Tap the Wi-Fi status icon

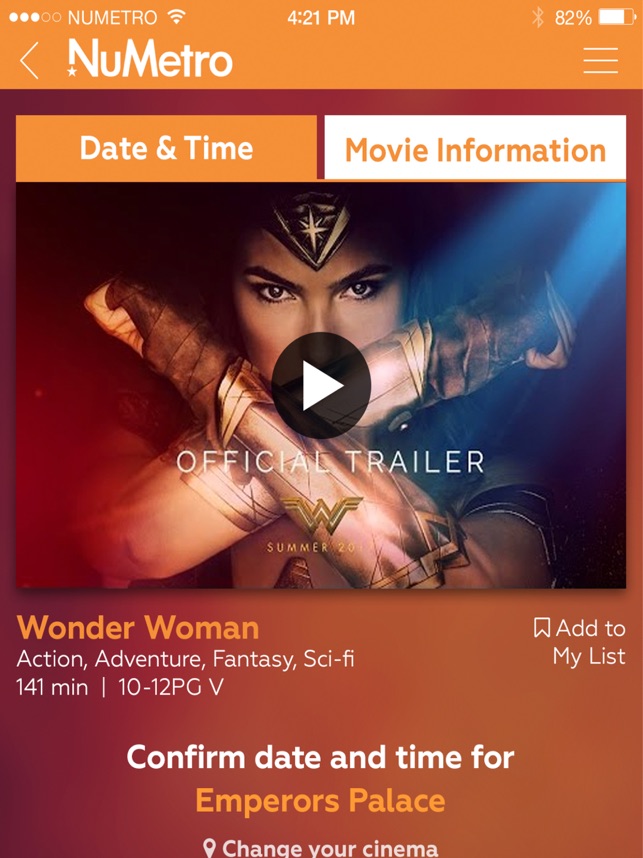pyautogui.click(x=176, y=17)
